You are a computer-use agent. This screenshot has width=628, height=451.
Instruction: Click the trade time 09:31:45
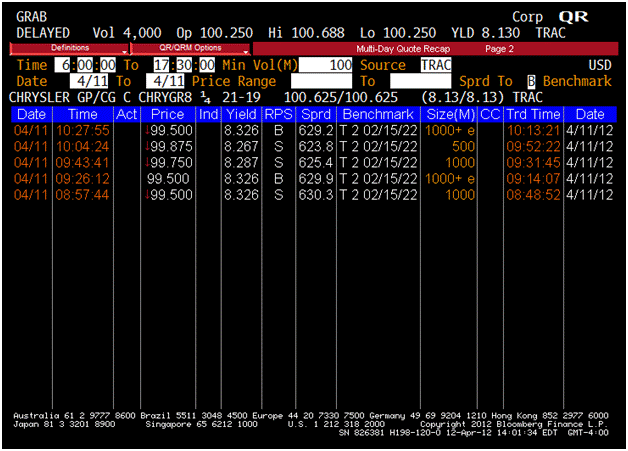(x=533, y=163)
